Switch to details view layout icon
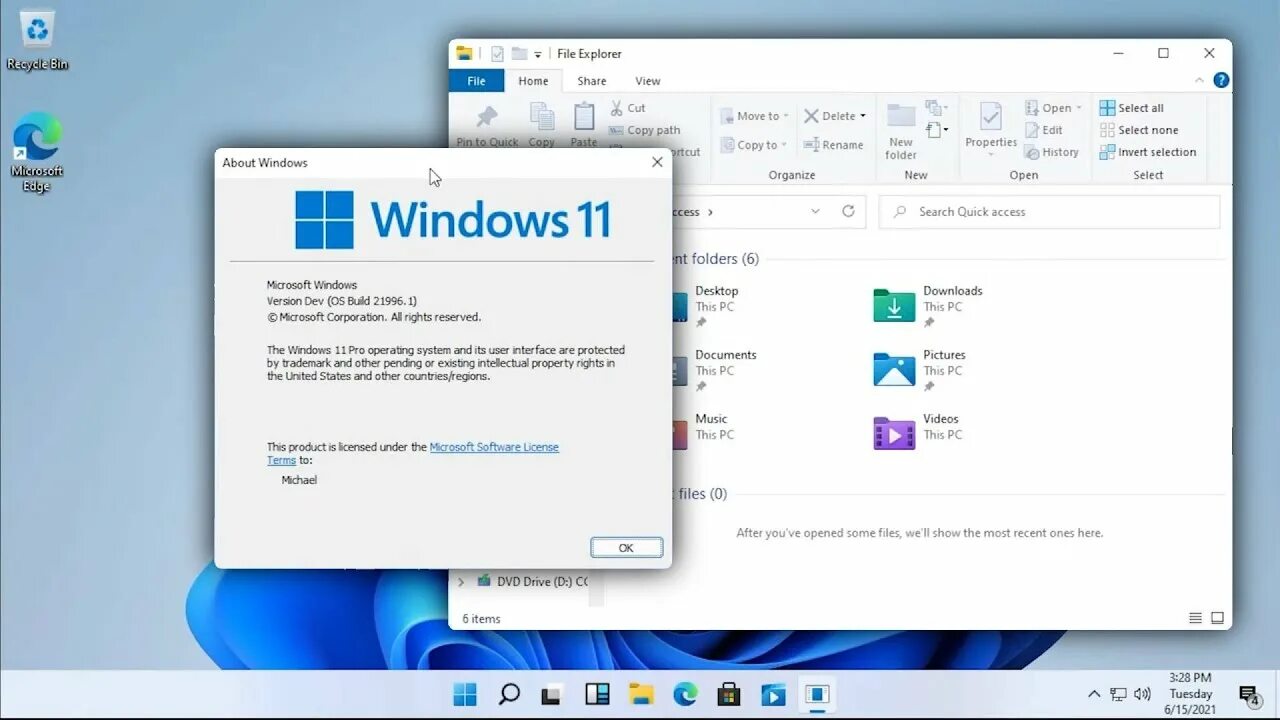The image size is (1280, 720). pyautogui.click(x=1195, y=618)
